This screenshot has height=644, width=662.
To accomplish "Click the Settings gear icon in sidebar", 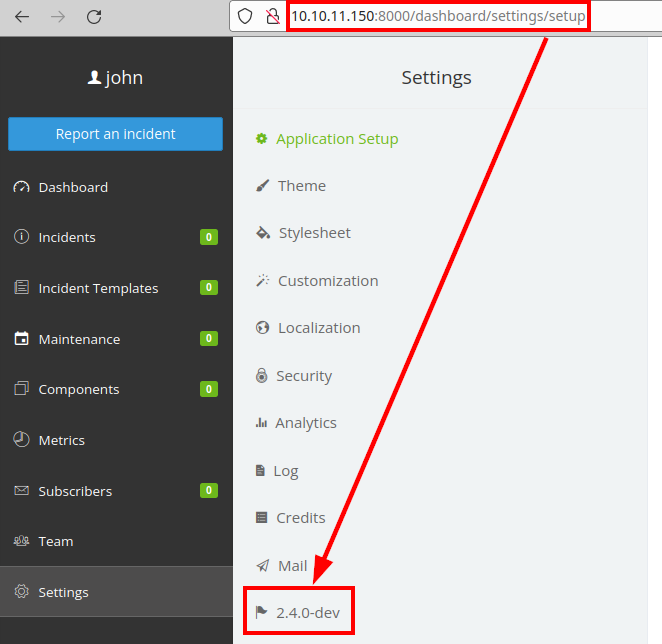I will pyautogui.click(x=22, y=591).
